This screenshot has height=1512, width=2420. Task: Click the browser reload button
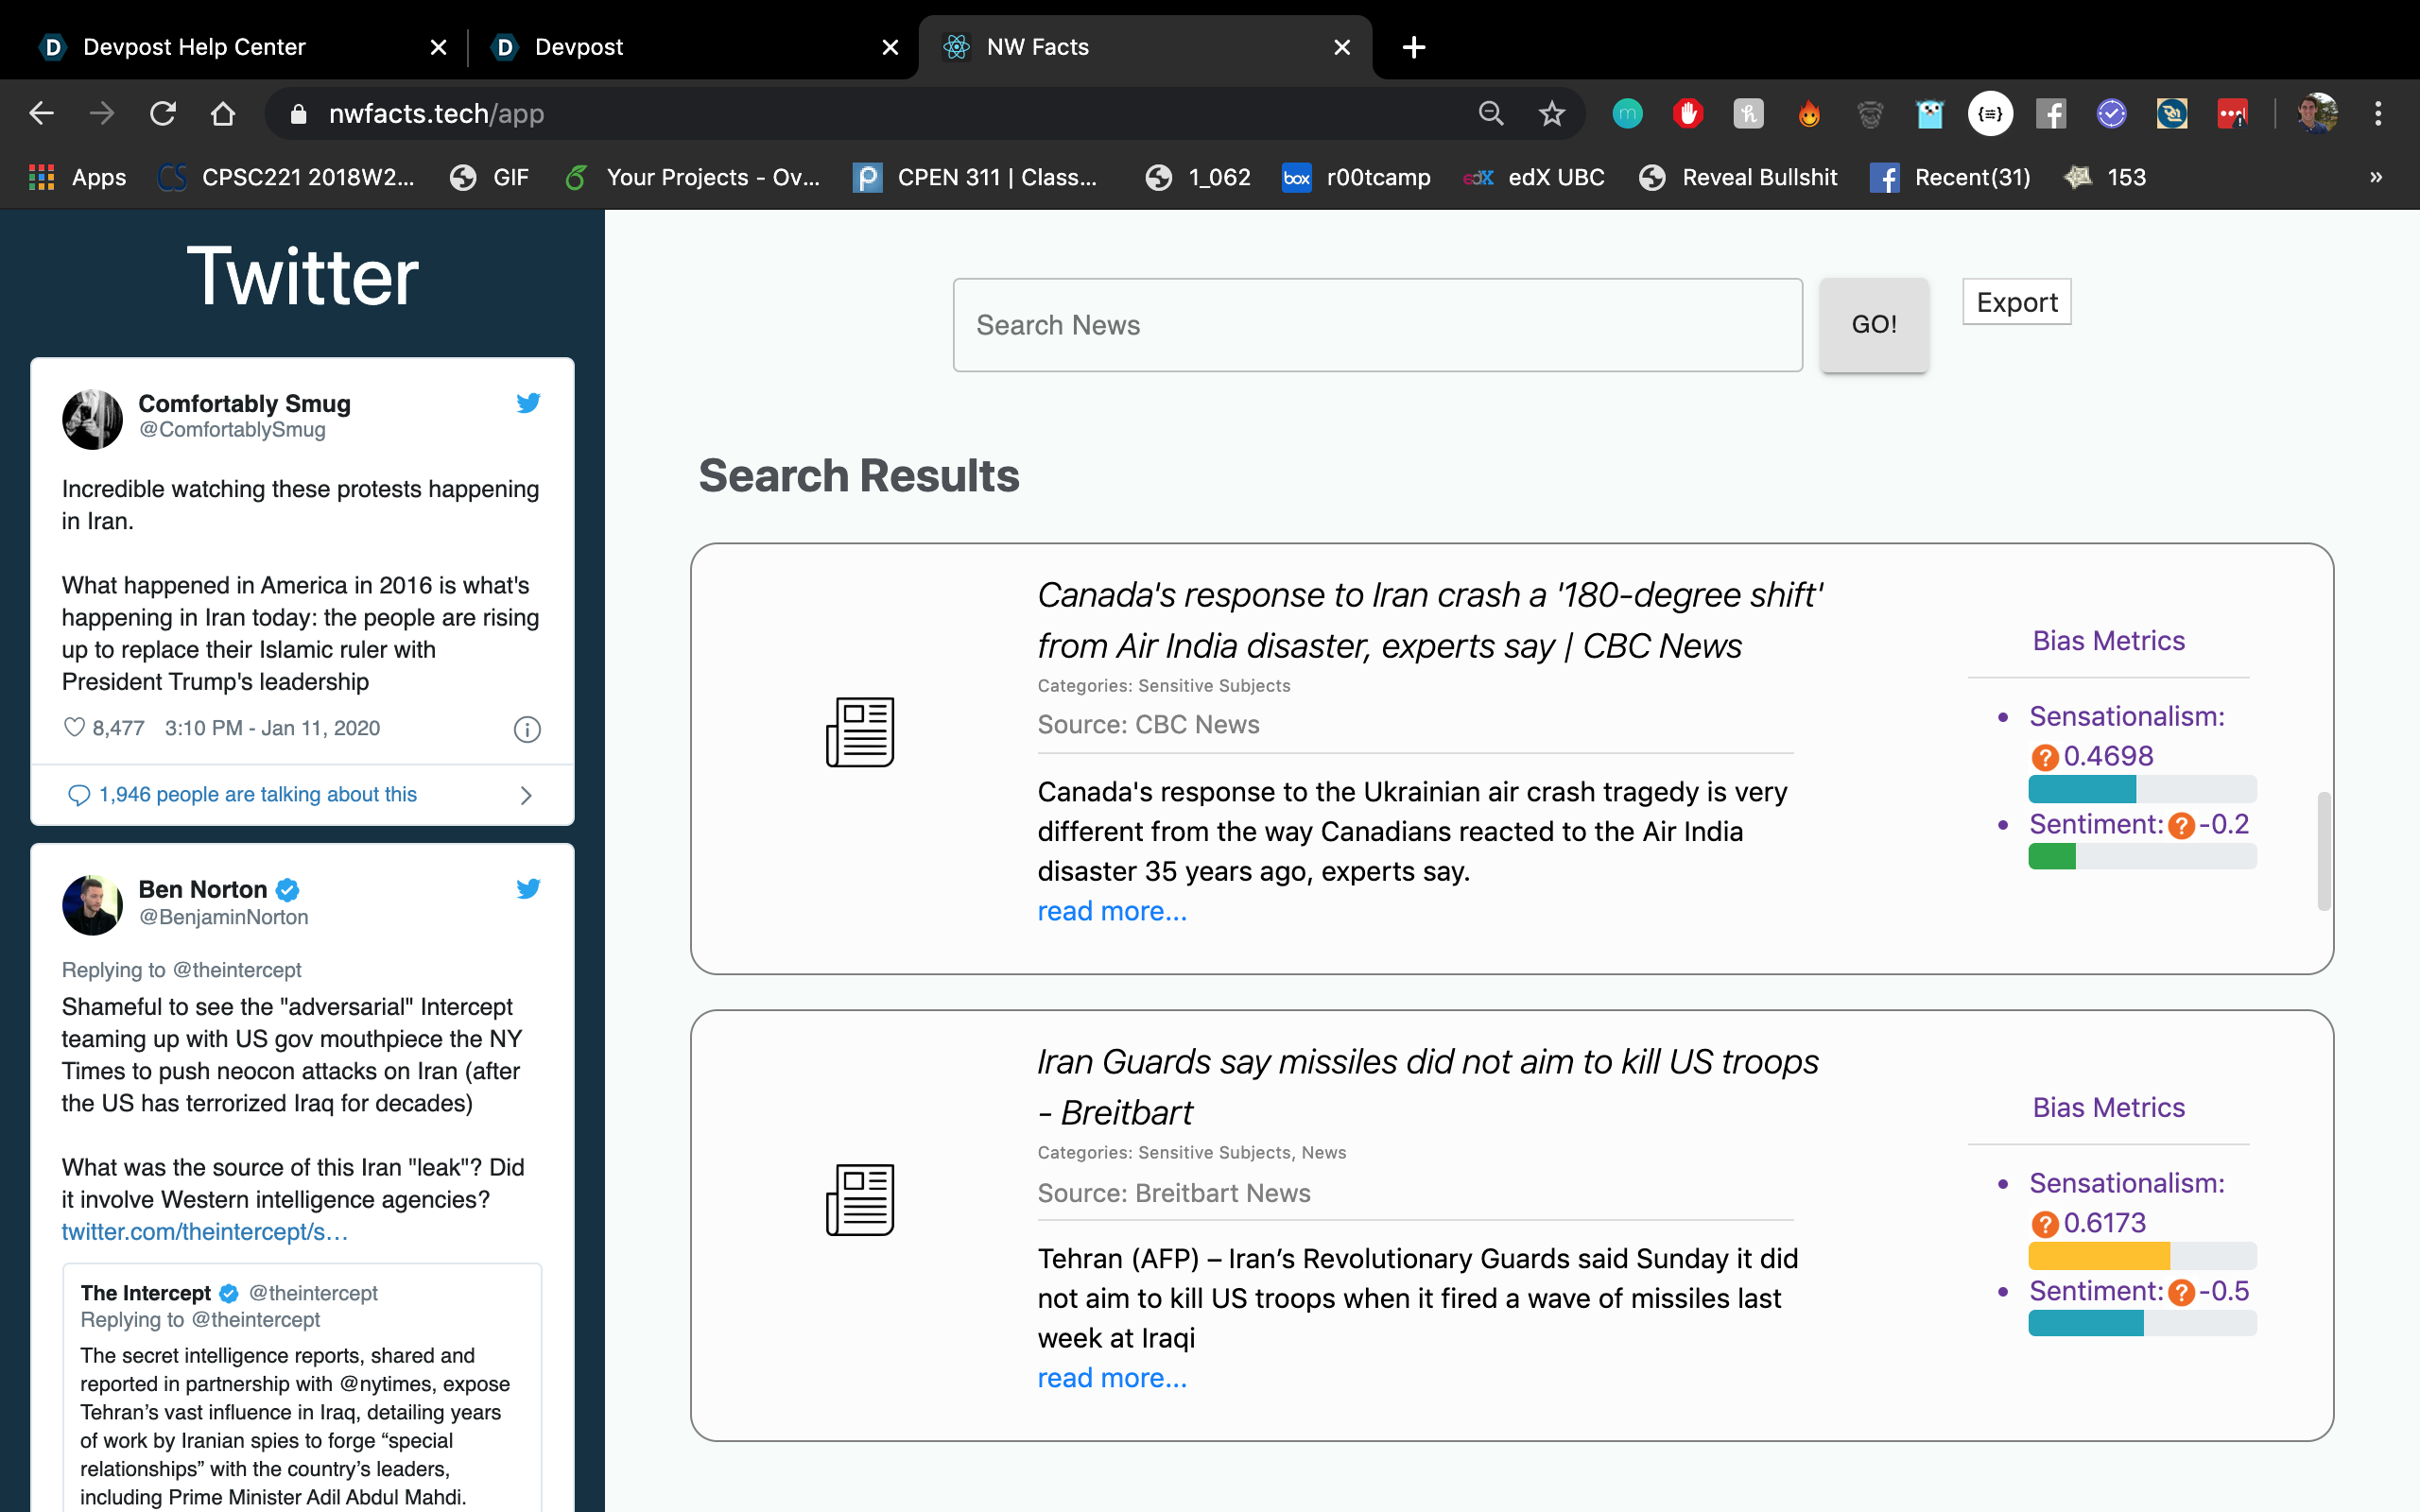coord(163,114)
